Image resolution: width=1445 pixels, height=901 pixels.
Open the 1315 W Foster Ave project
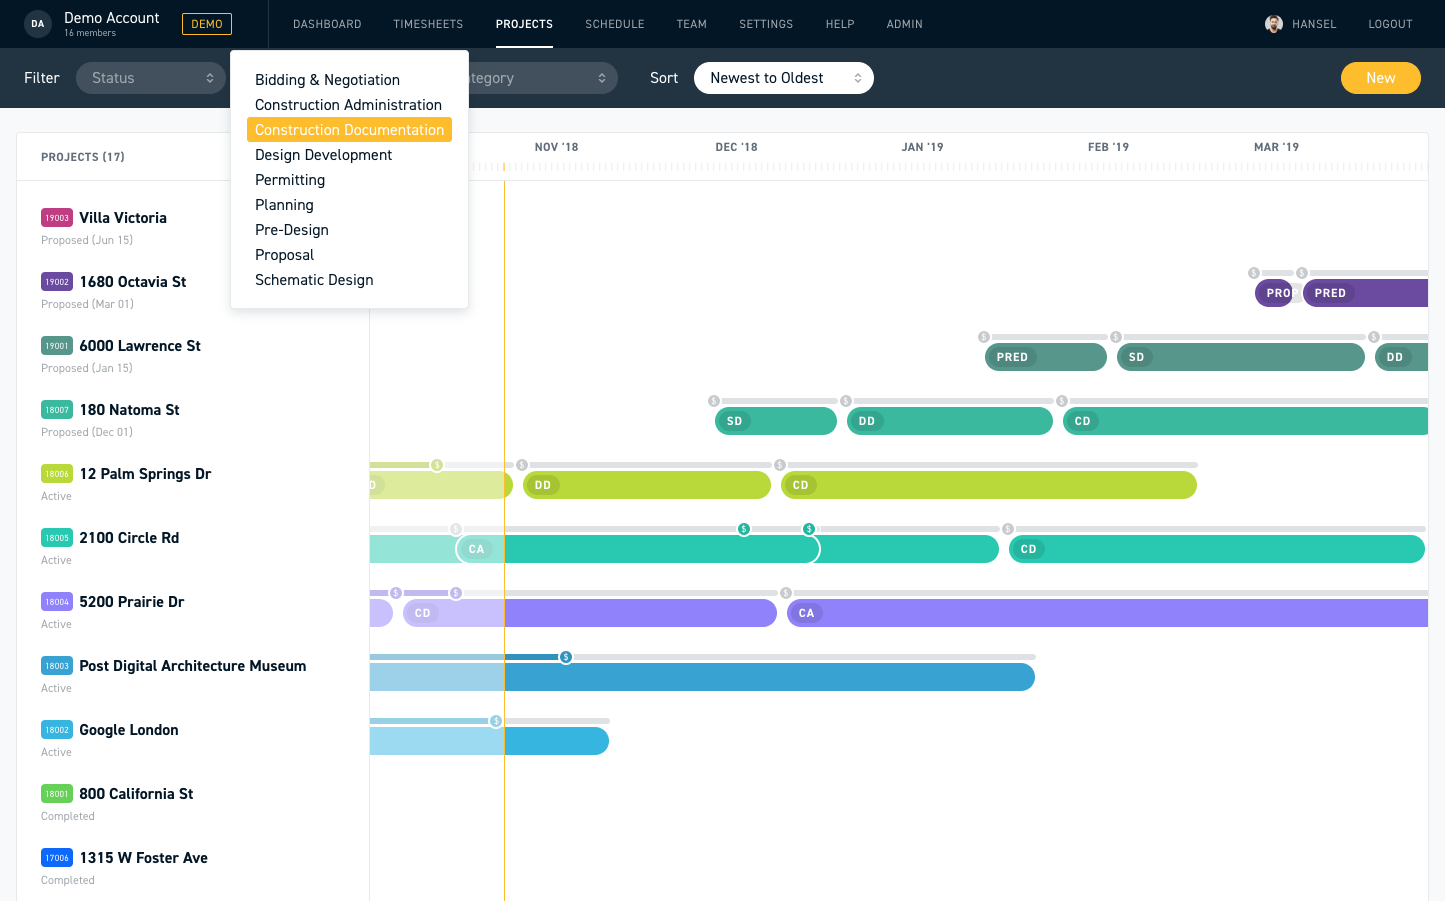coord(144,858)
